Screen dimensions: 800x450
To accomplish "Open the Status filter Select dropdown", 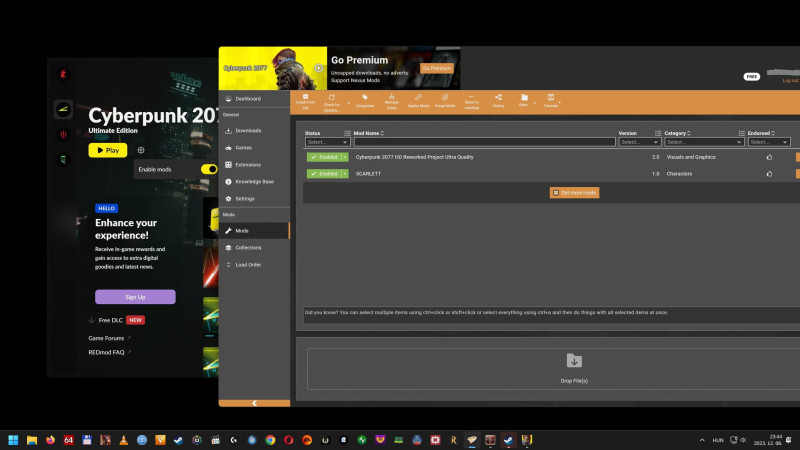I will (x=328, y=142).
